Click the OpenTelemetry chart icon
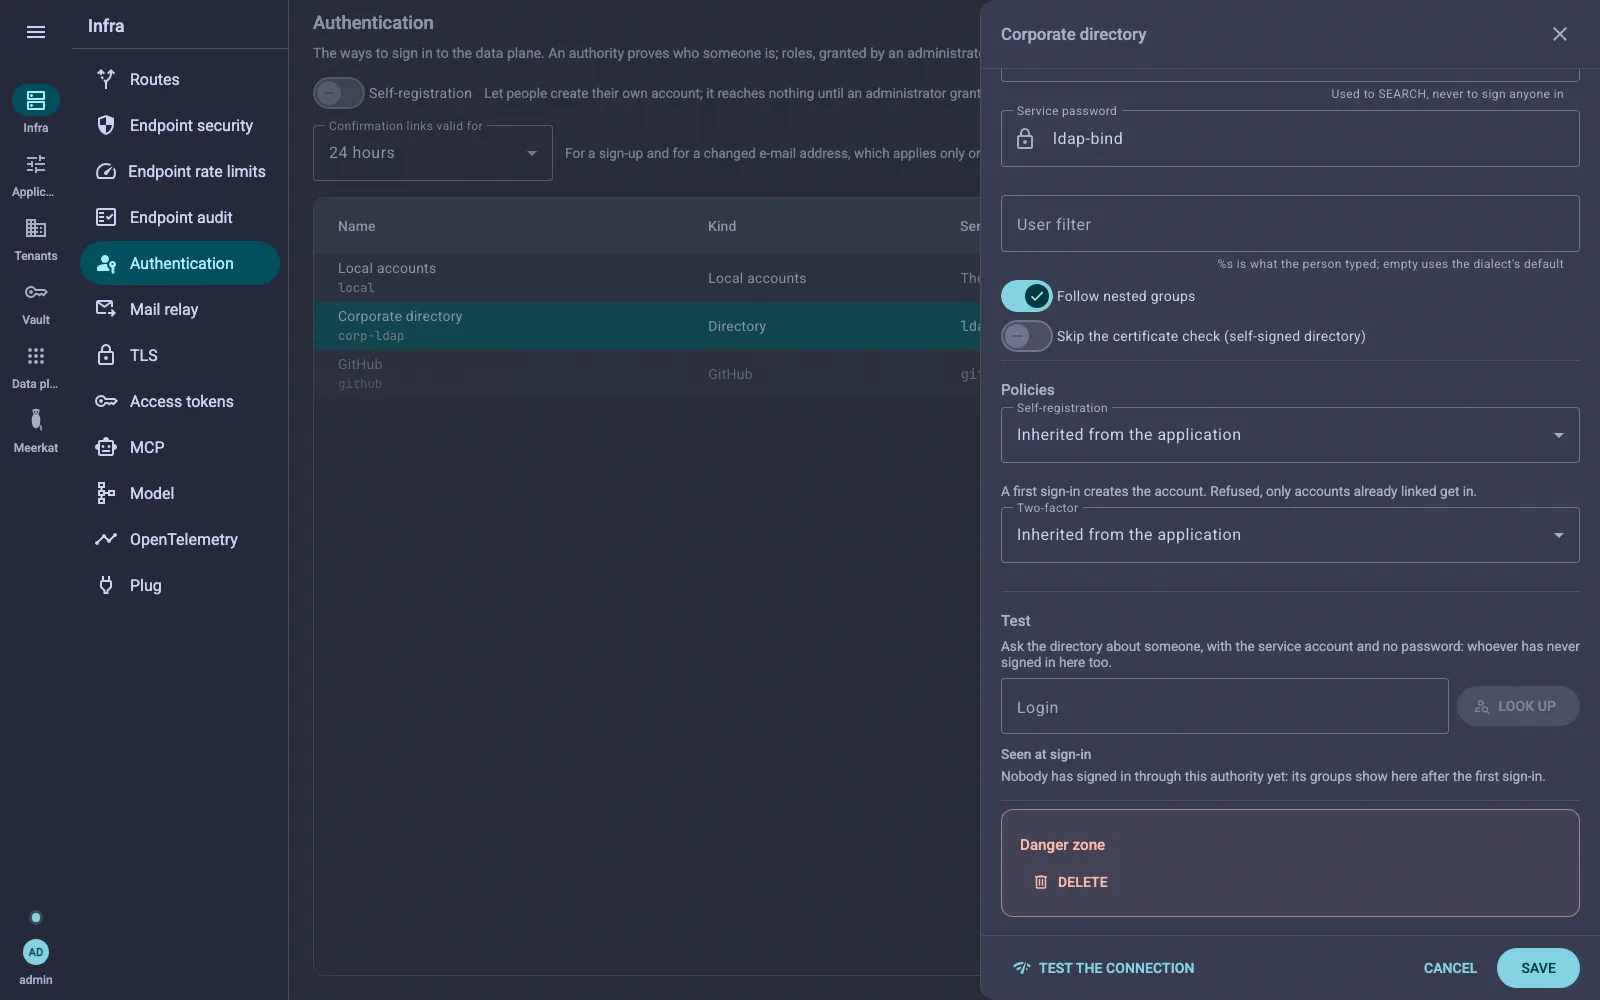 click(106, 539)
